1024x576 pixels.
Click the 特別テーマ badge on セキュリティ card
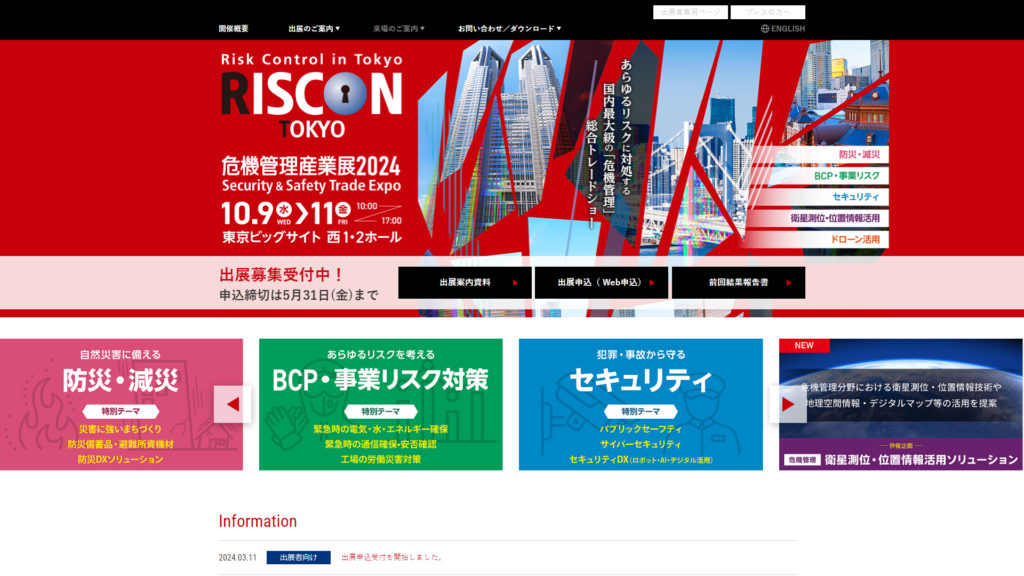(x=641, y=411)
